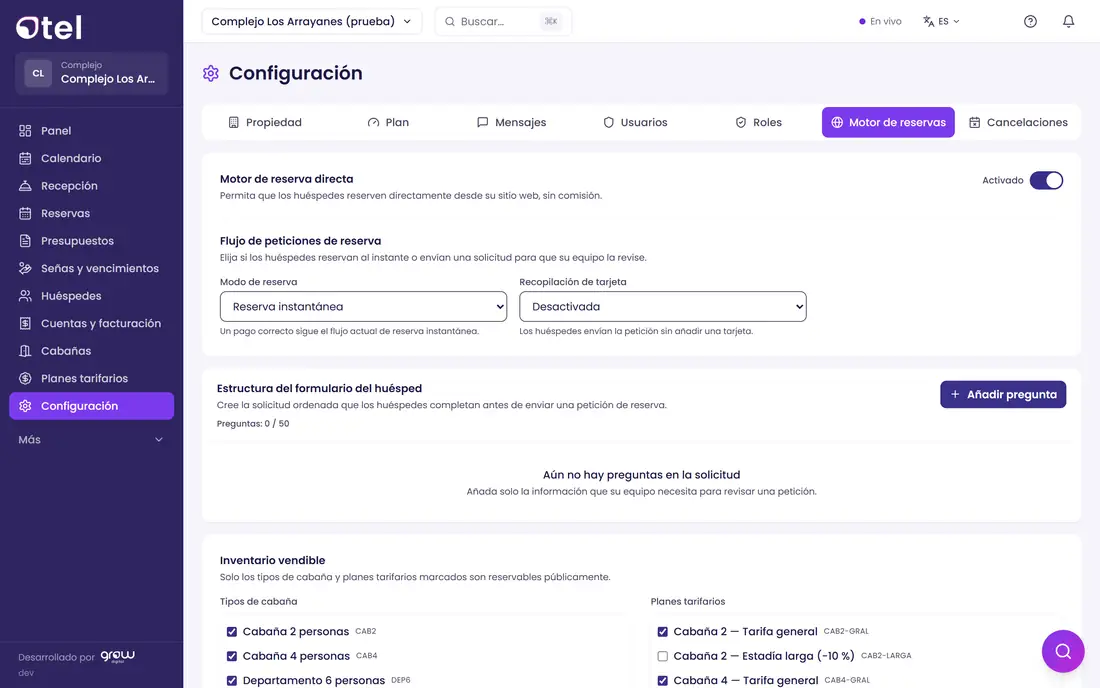The image size is (1100, 688).
Task: Select the Señas y vencimientos icon
Action: tap(25, 268)
